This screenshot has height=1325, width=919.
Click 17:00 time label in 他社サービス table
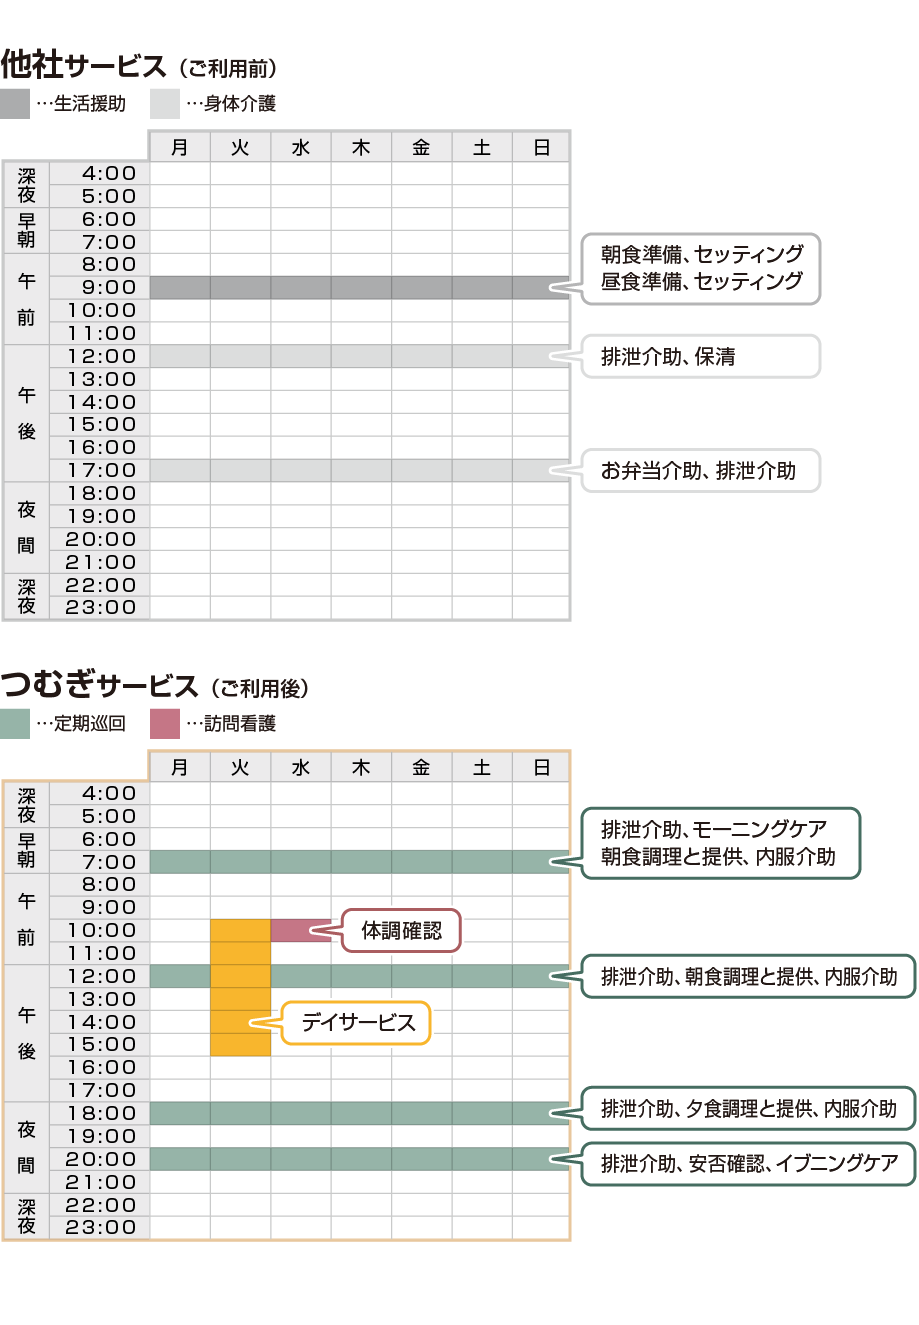[x=102, y=471]
